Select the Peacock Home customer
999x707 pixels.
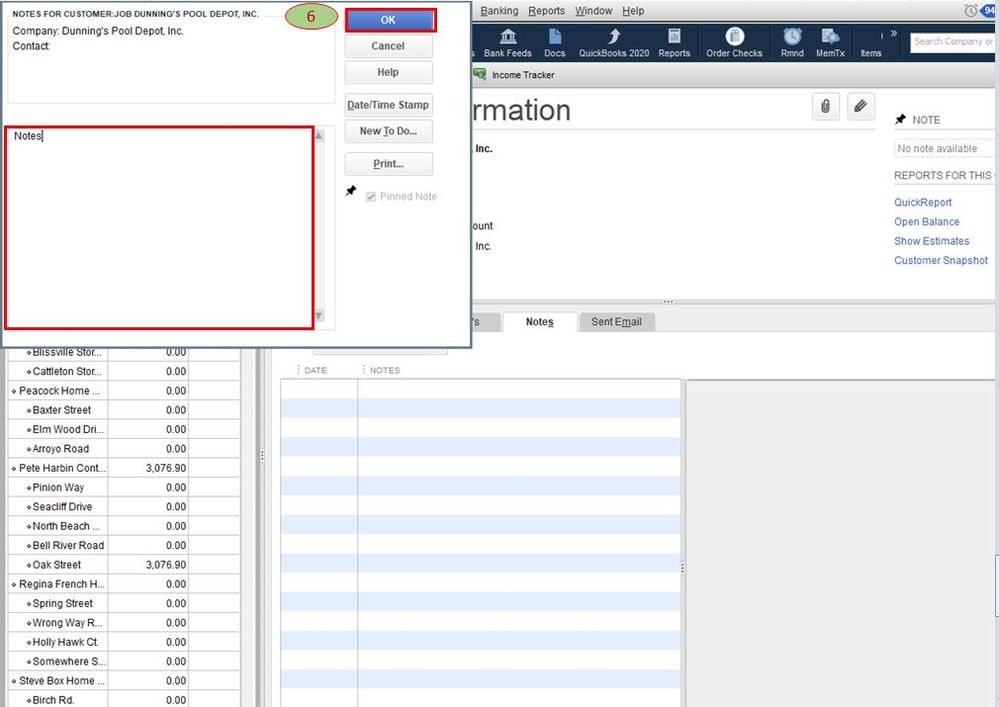(59, 391)
